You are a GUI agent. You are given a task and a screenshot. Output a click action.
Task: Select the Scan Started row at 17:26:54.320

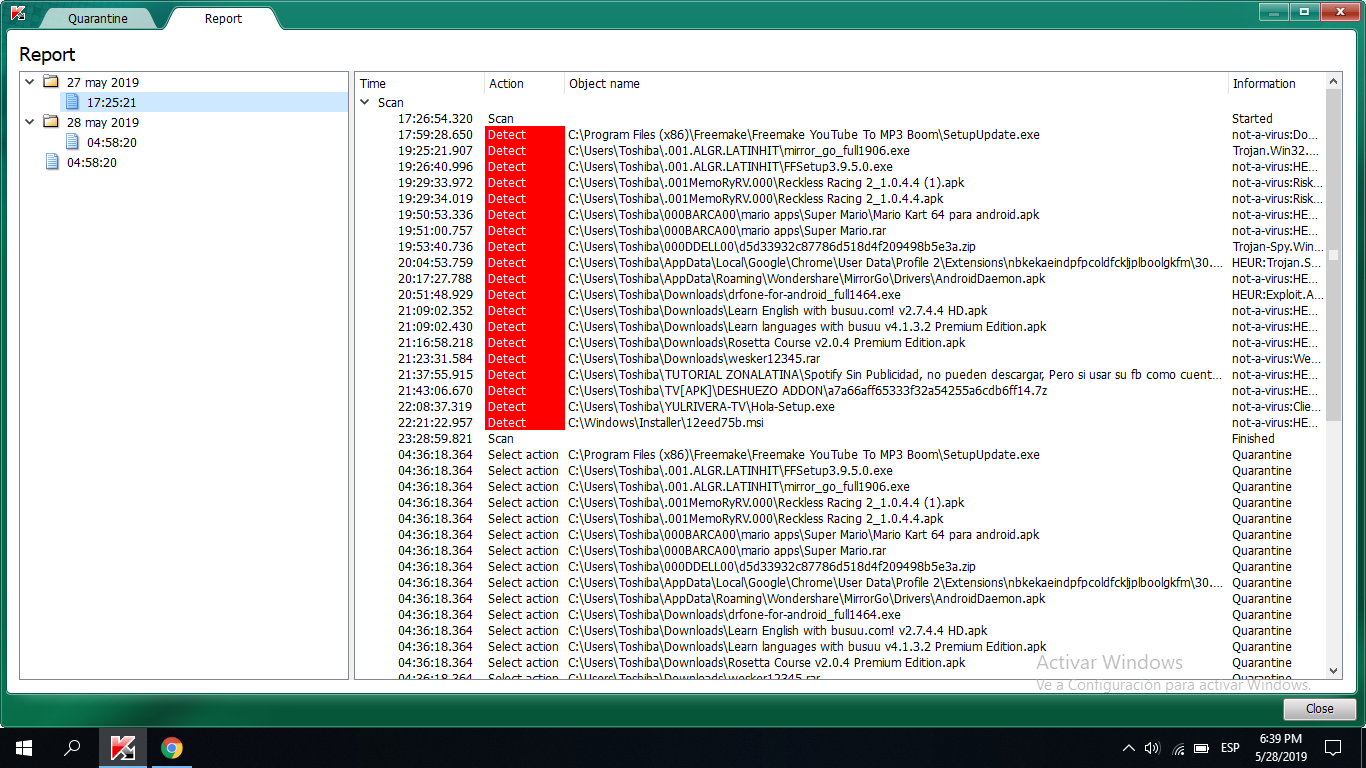click(x=842, y=118)
